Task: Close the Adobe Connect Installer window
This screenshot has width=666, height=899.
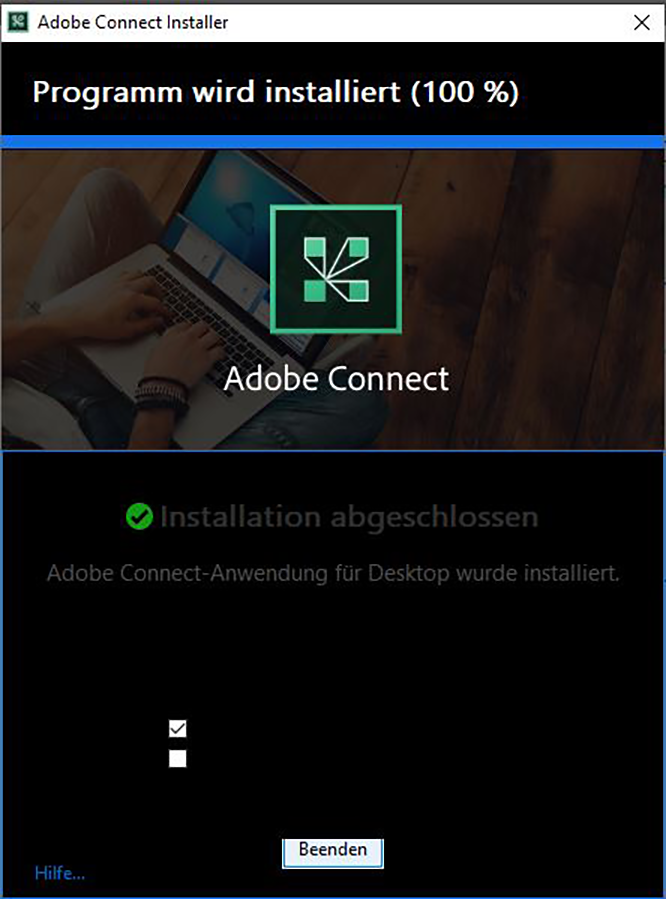Action: (642, 22)
